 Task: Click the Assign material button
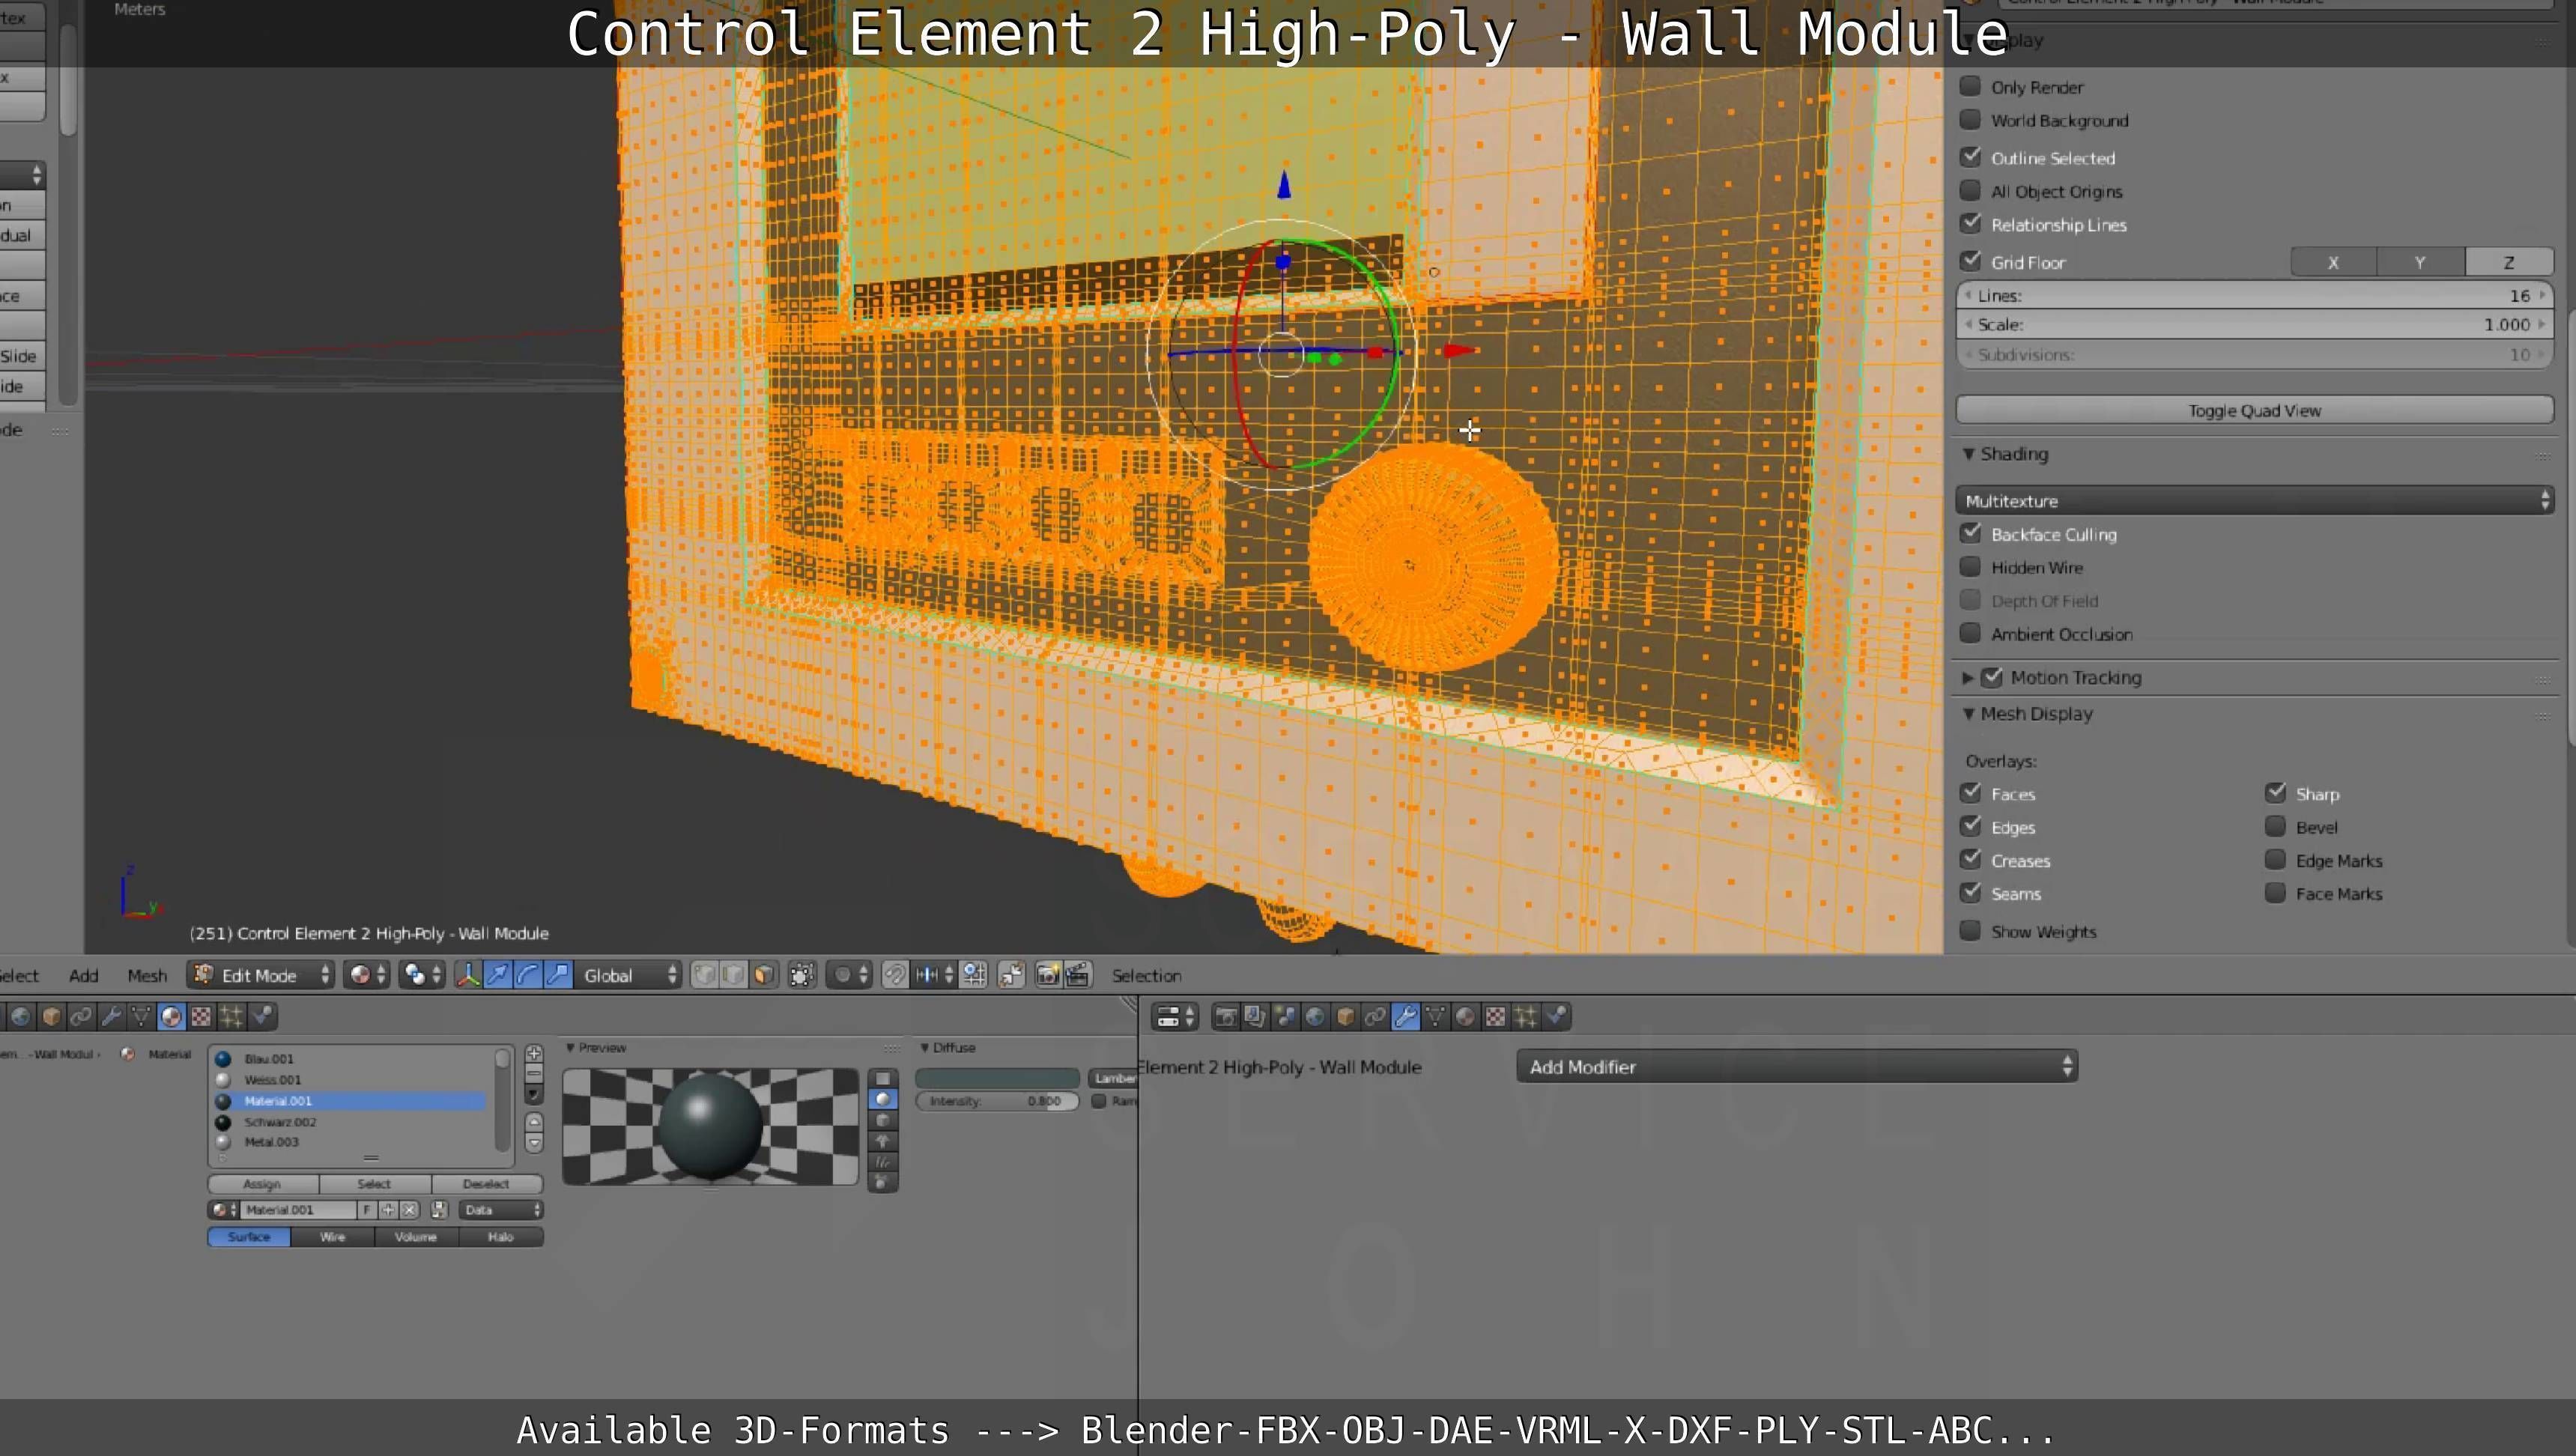point(262,1184)
